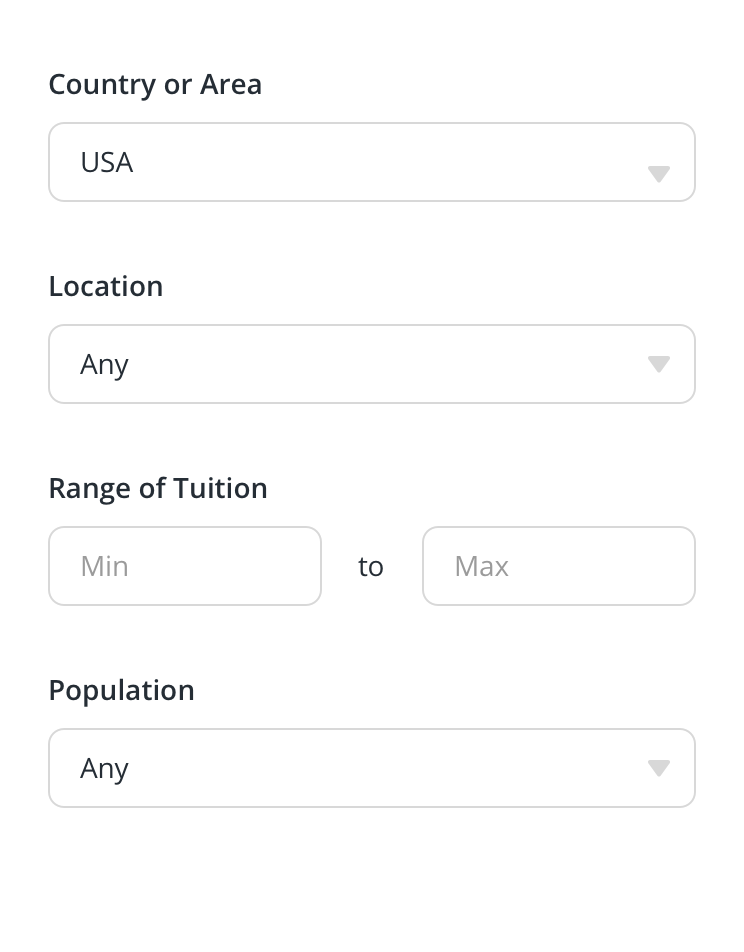744x952 pixels.
Task: Click the "to" text between tuition fields
Action: (371, 566)
